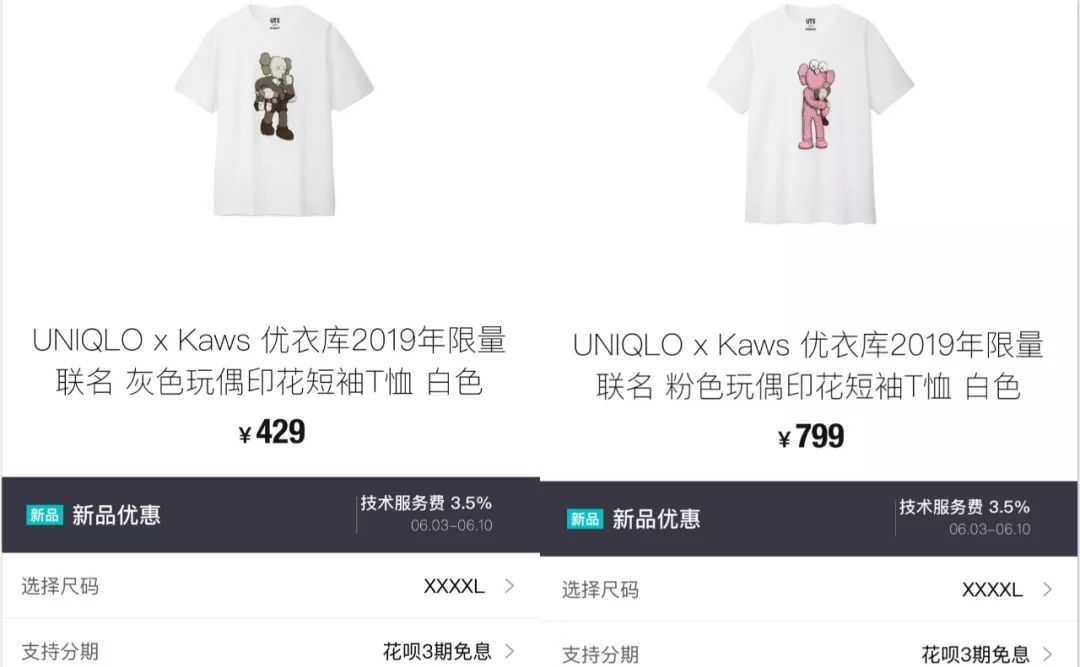Open size chevron for pink T-shirt
Screen dimensions: 1080x667
(x=1048, y=589)
